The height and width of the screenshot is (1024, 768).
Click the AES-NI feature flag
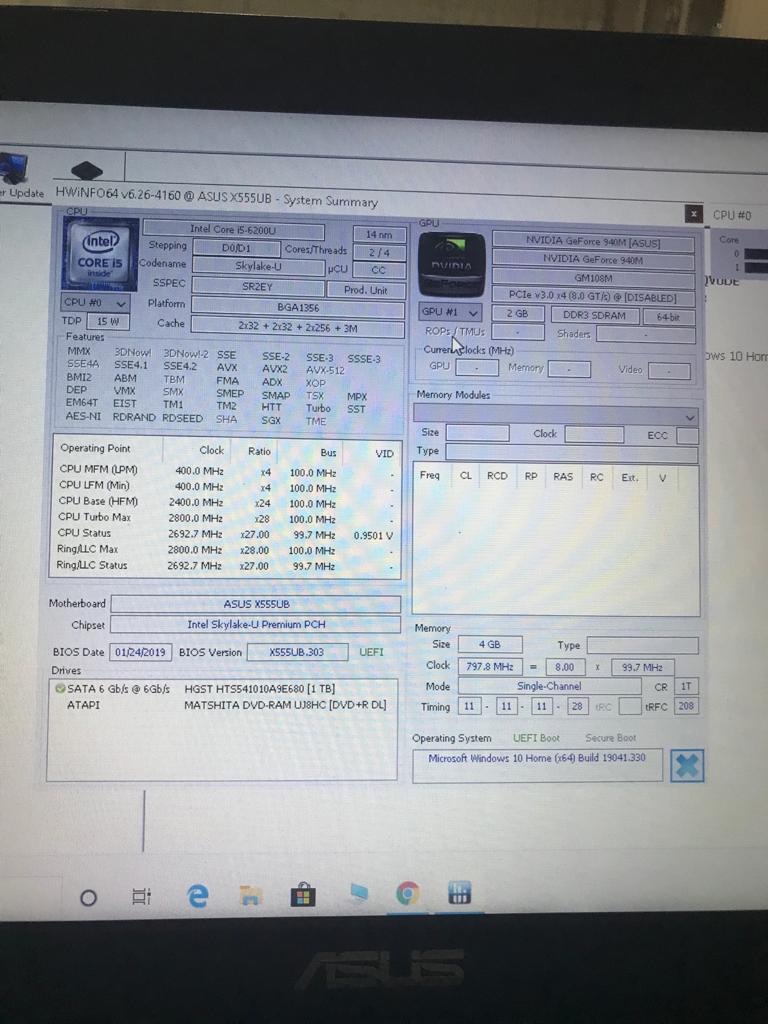(83, 416)
